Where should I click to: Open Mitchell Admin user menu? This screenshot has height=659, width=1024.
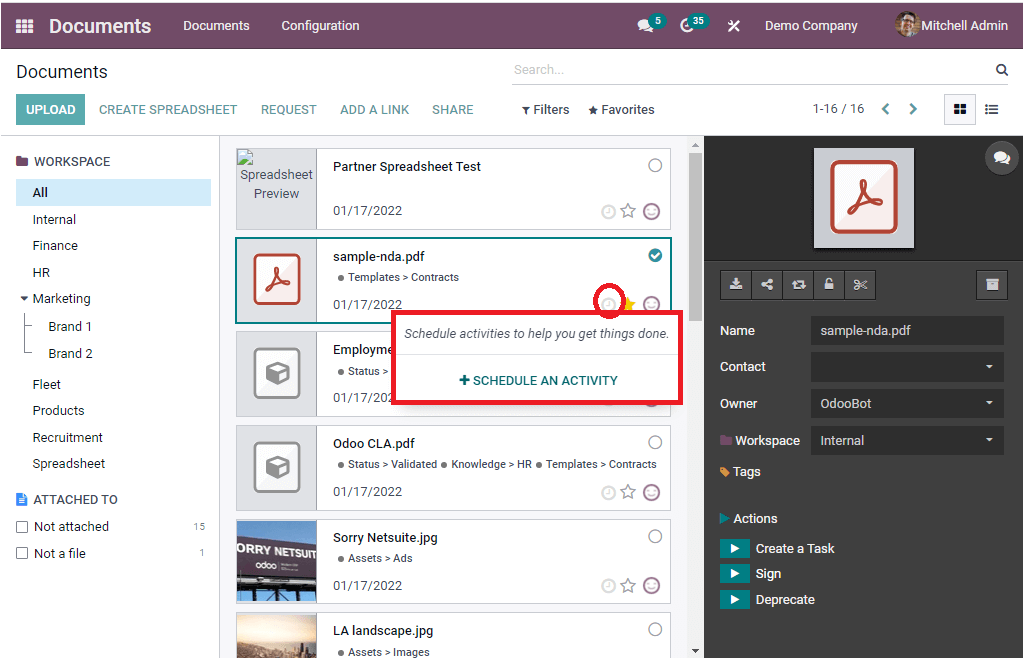[952, 25]
